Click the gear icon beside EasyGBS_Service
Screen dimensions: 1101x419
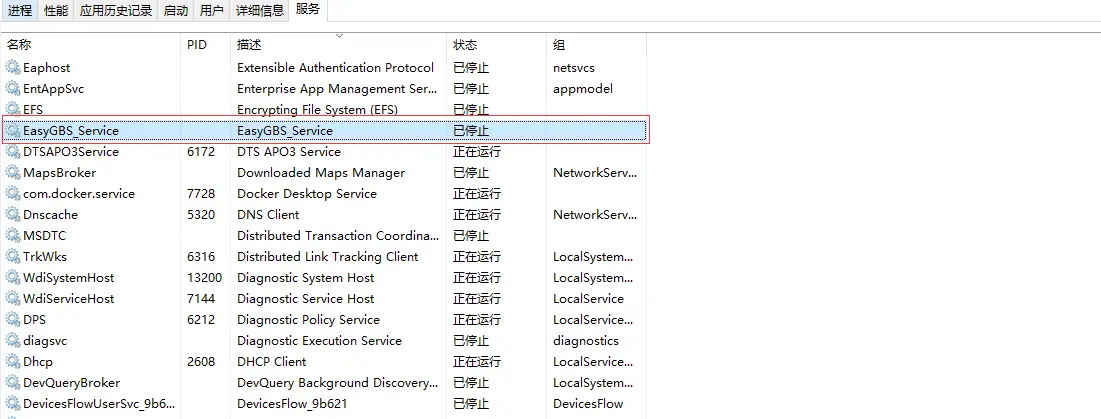(12, 131)
